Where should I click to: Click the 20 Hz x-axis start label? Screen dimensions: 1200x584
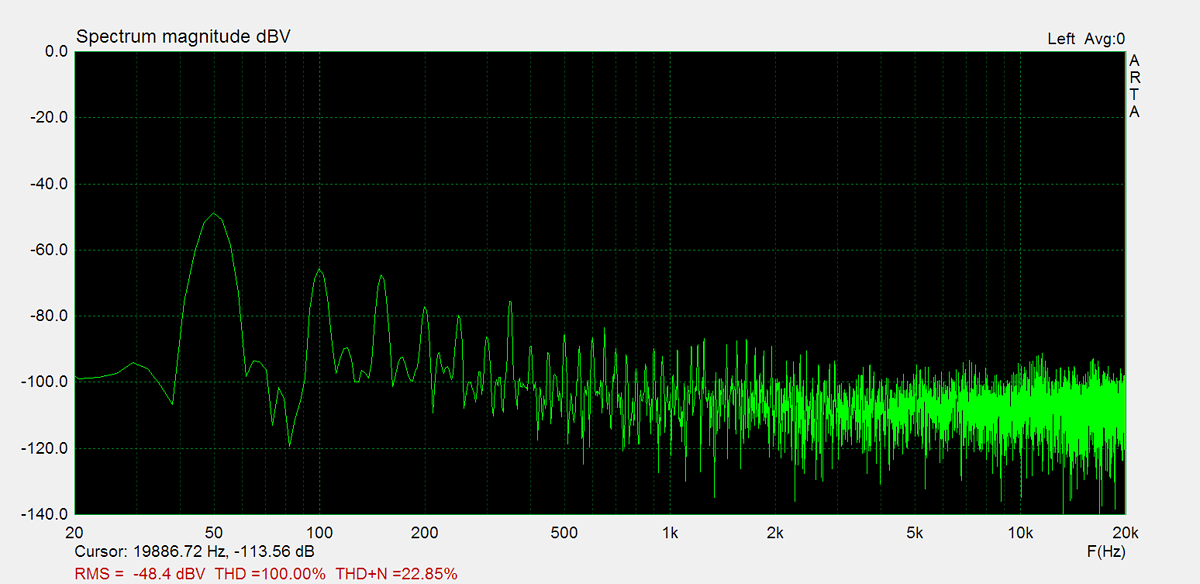pos(74,532)
